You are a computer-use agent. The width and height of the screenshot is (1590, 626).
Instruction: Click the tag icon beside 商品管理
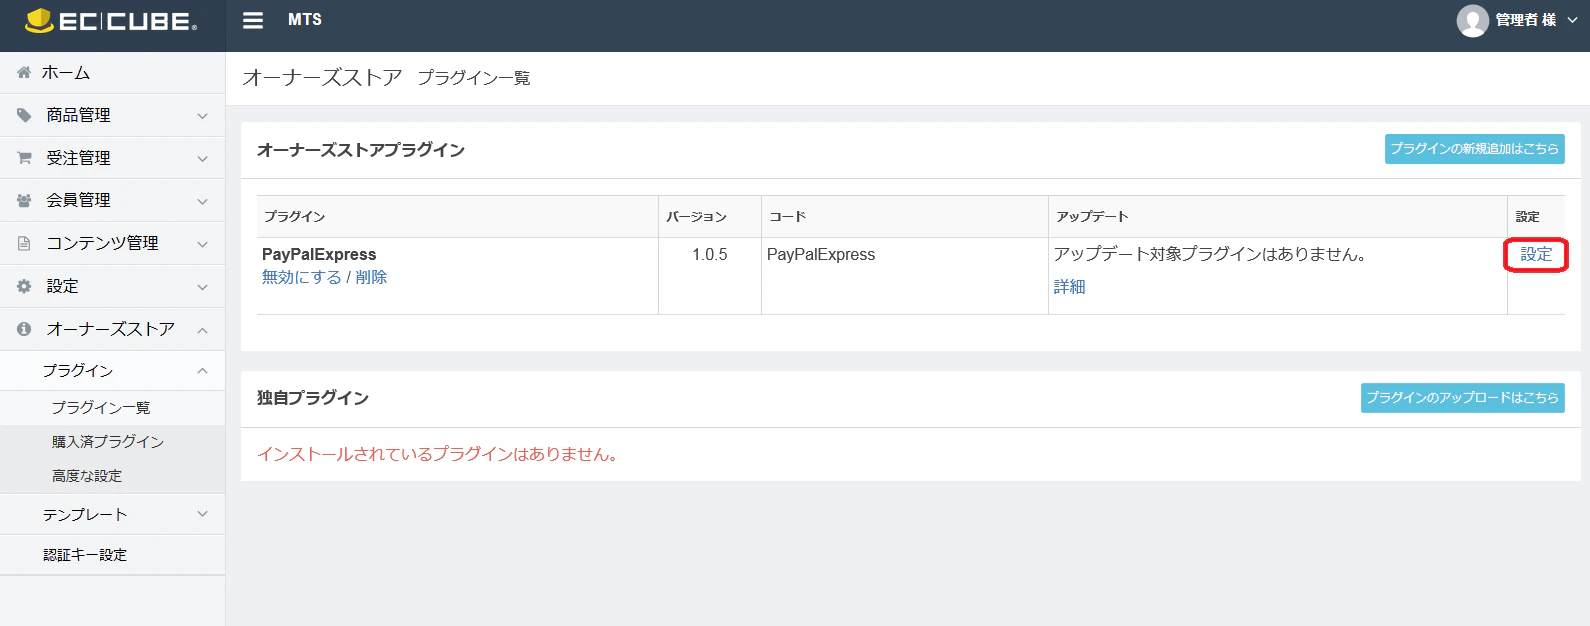(x=24, y=115)
